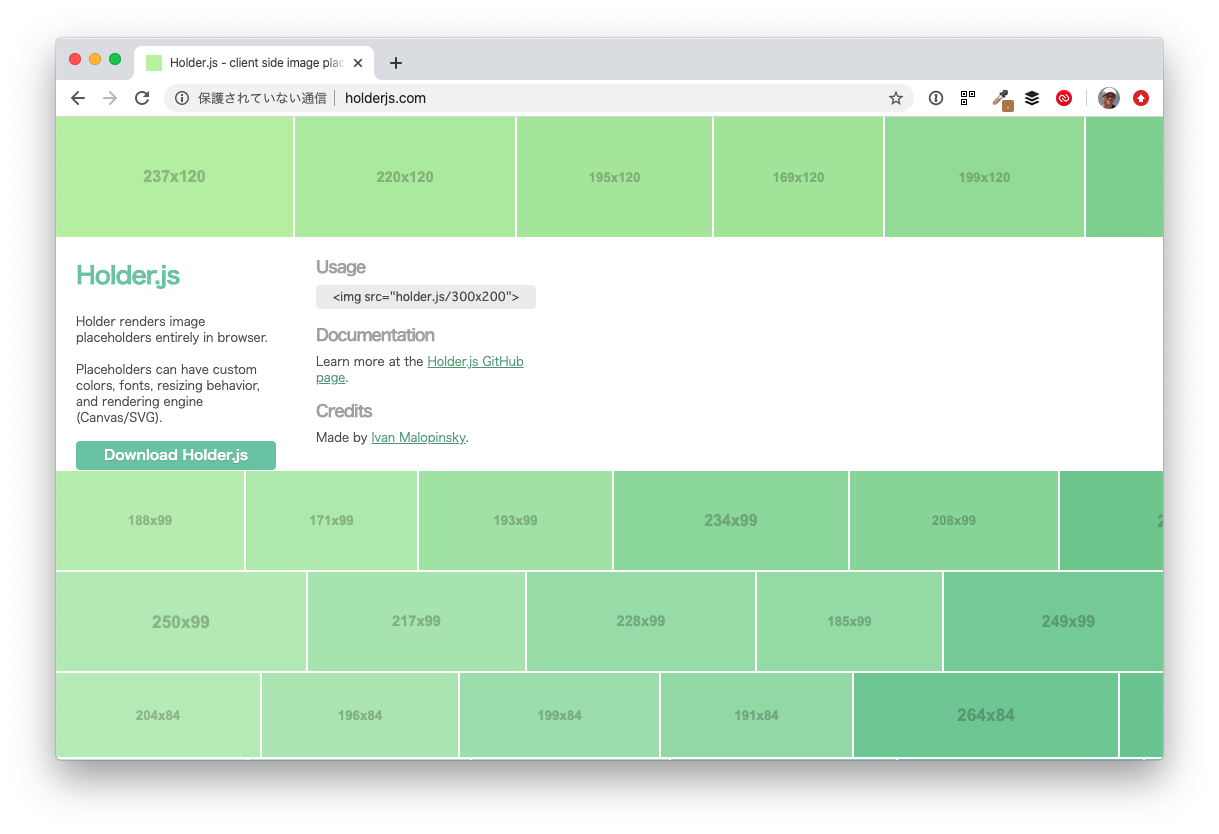Click the 234x99 placeholder image
Screen dimensions: 1219x834
(x=731, y=520)
